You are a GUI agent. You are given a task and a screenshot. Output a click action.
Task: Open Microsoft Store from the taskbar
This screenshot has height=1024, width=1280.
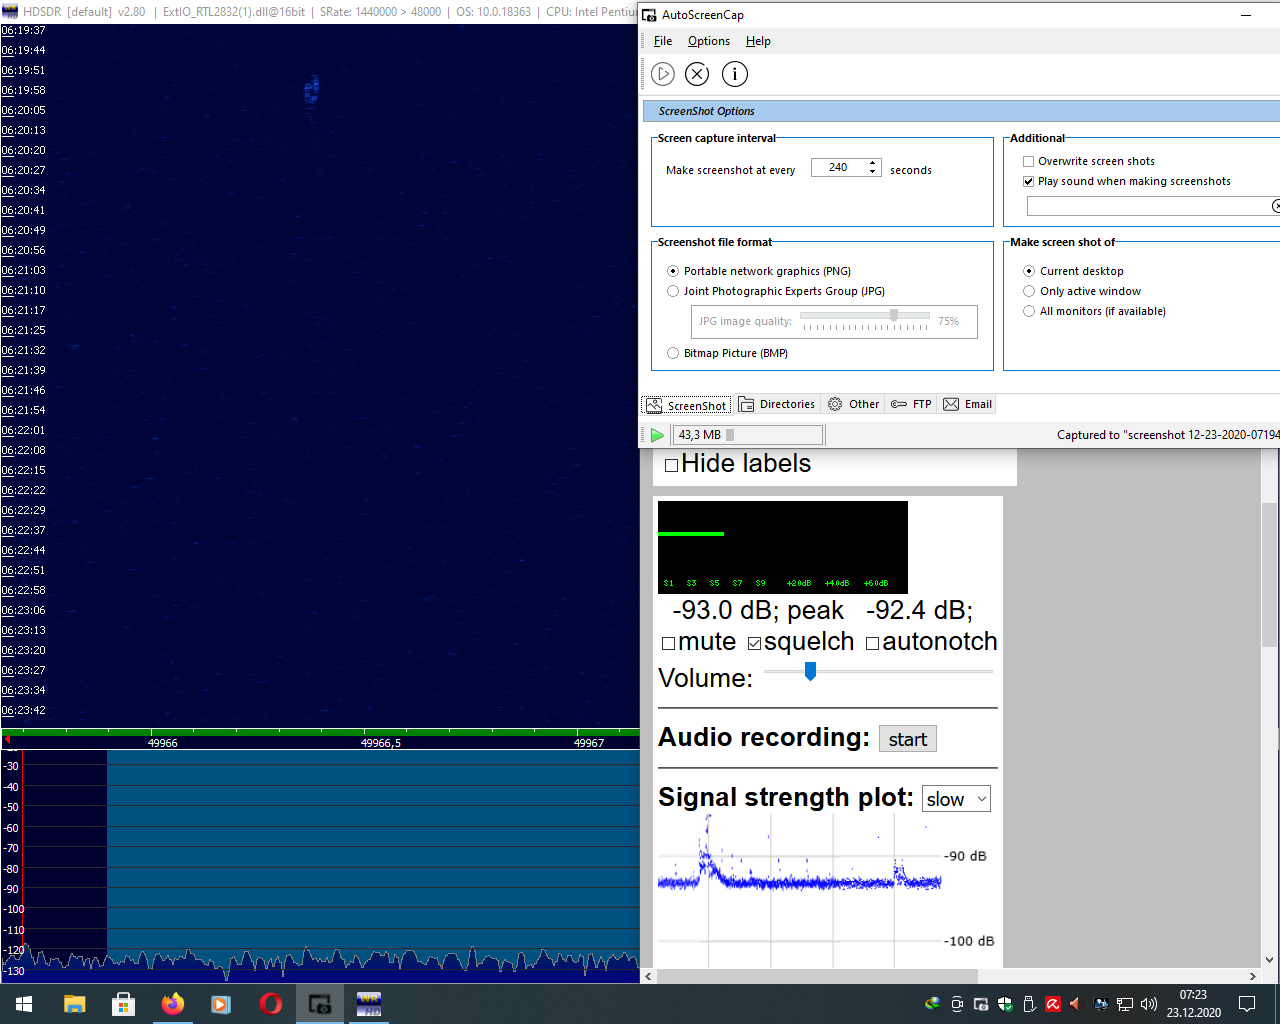tap(123, 1004)
